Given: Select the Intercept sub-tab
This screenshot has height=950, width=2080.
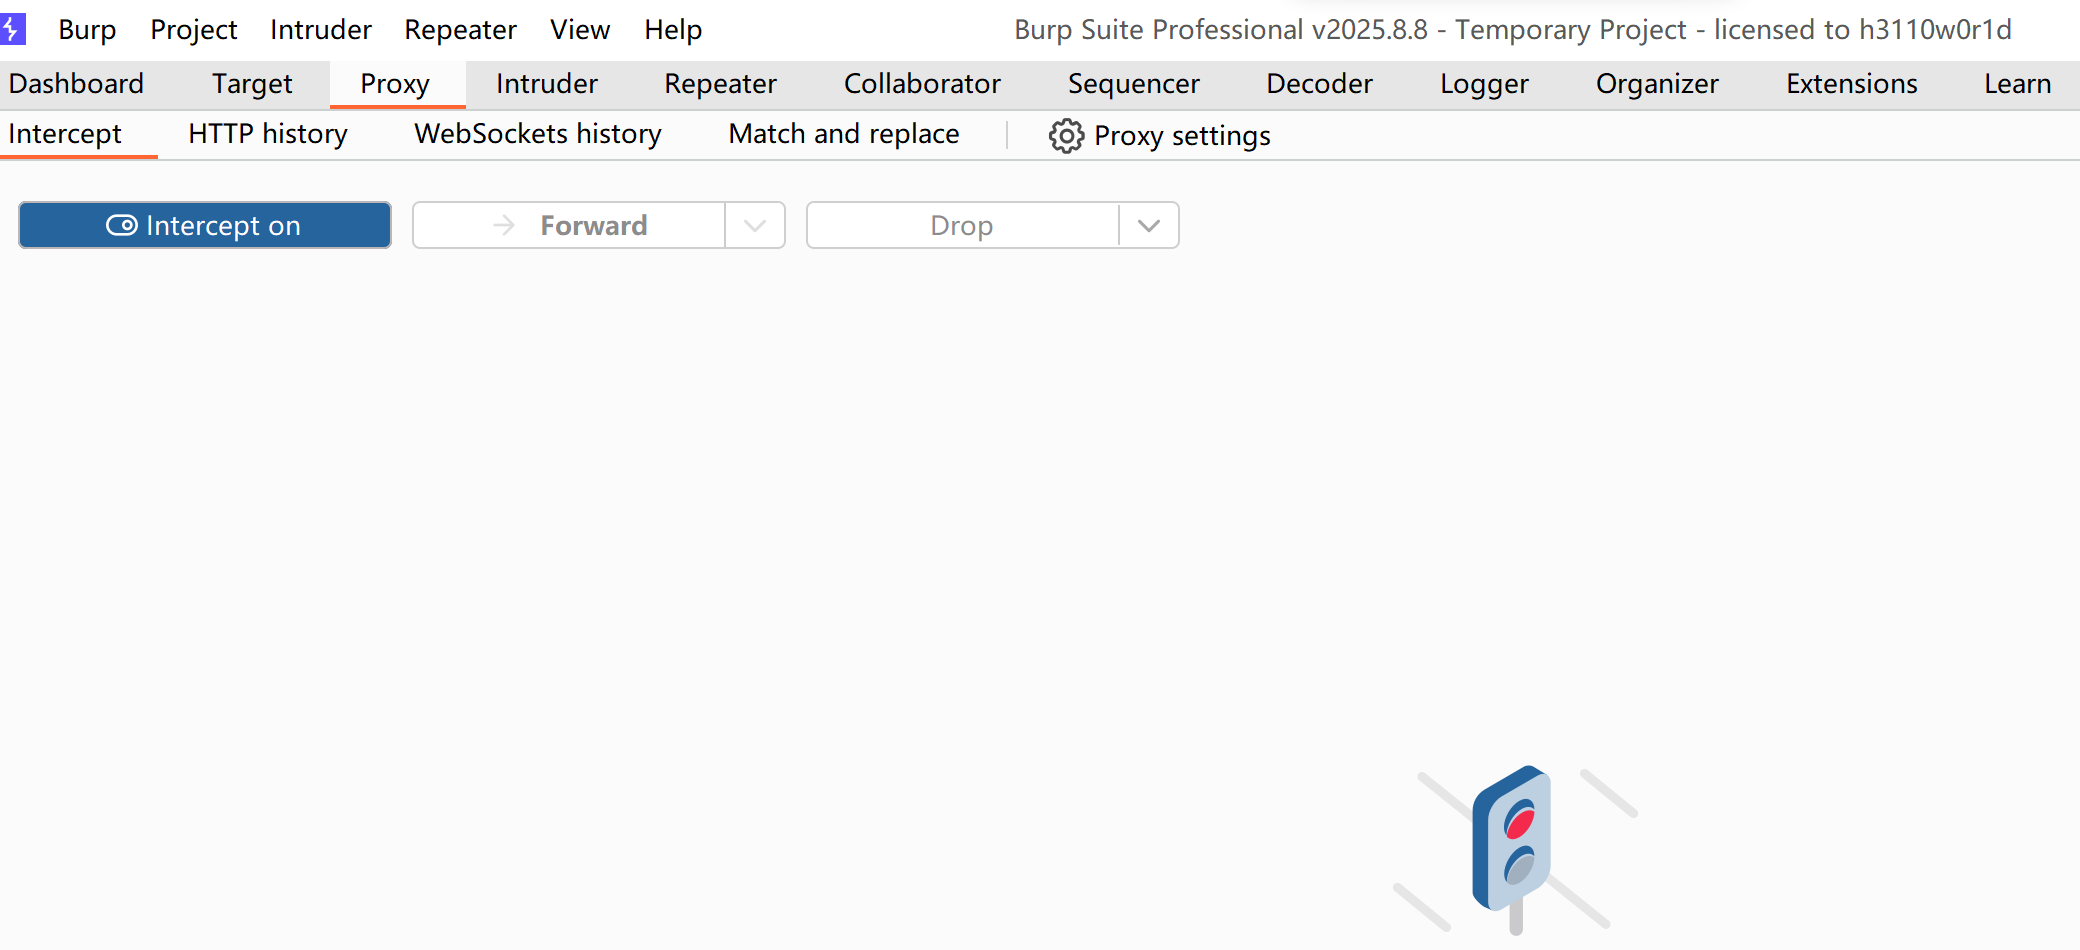Looking at the screenshot, I should 65,134.
